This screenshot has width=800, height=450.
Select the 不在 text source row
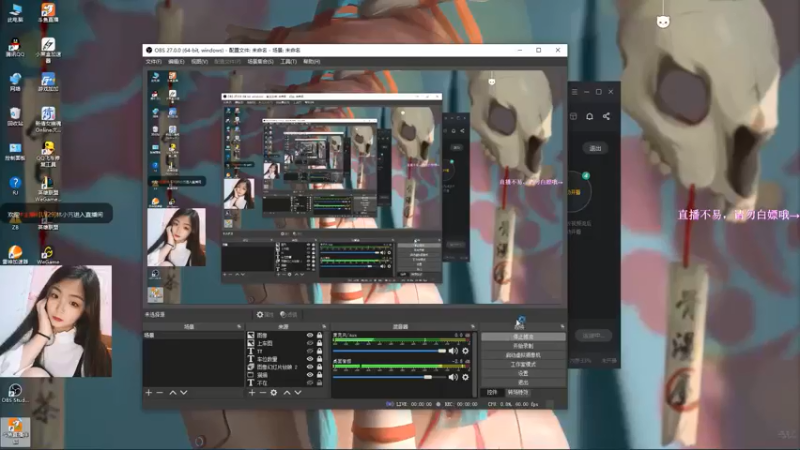(286, 383)
